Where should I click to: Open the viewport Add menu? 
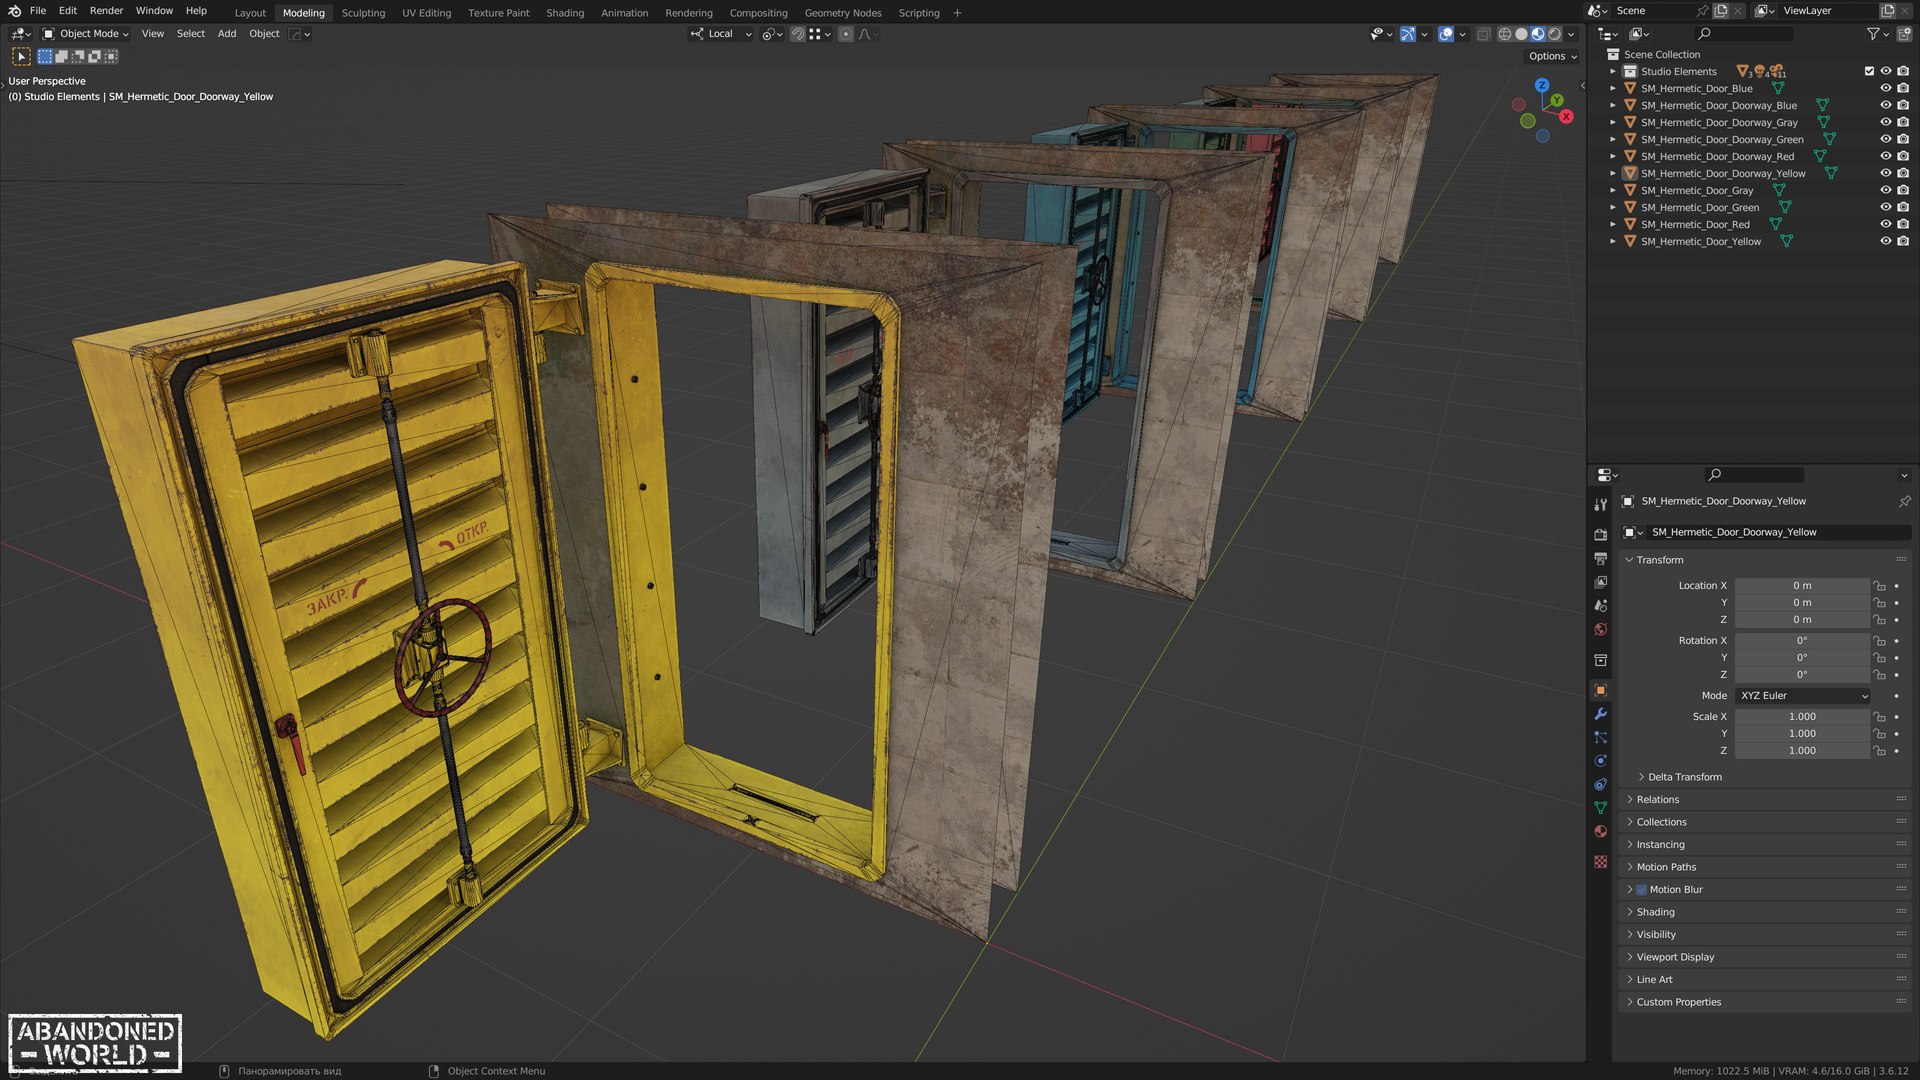pos(227,34)
